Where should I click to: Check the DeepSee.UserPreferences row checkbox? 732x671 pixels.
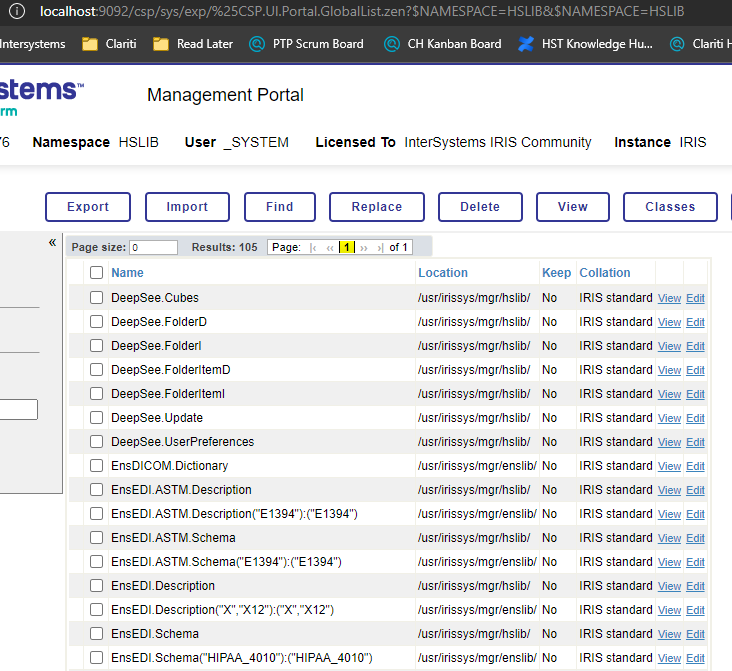pyautogui.click(x=96, y=441)
